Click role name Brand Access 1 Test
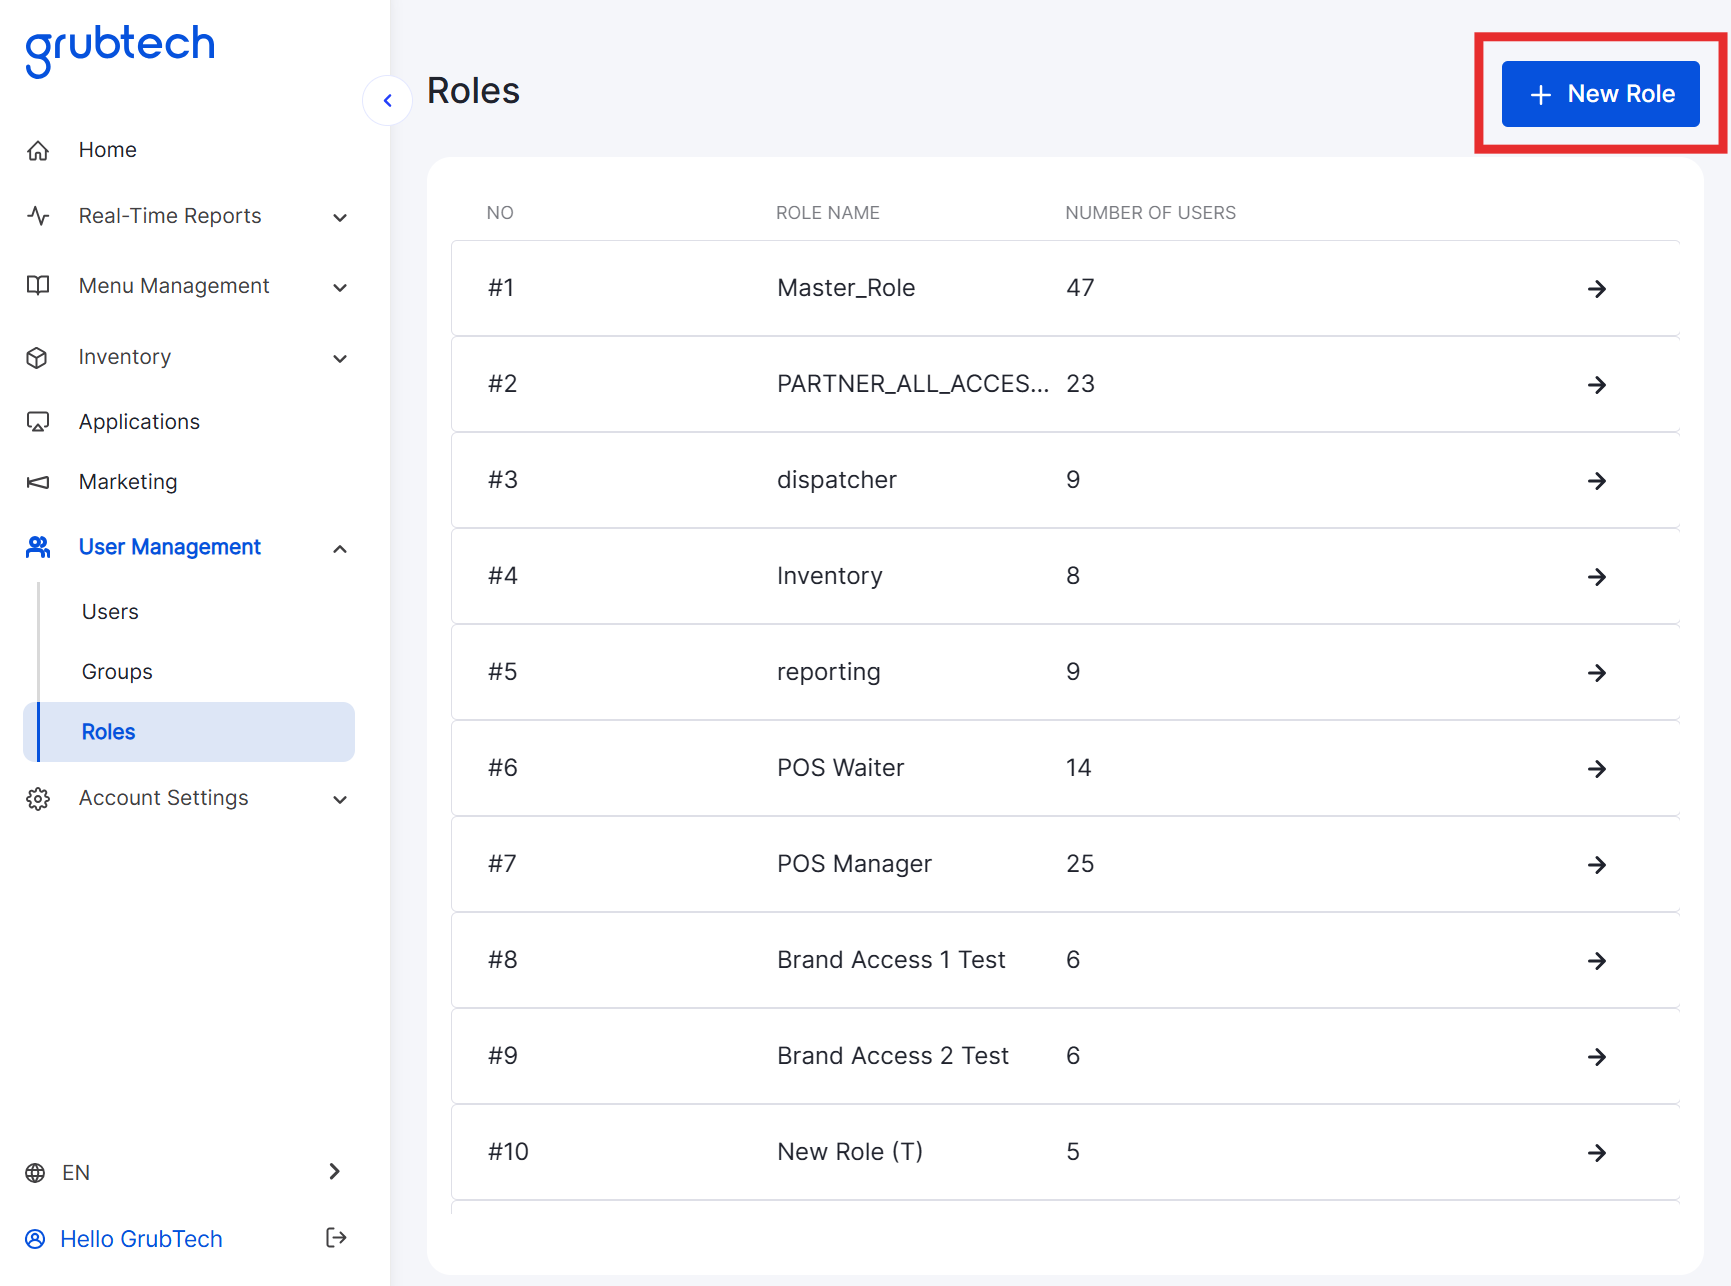Viewport: 1731px width, 1286px height. (891, 960)
